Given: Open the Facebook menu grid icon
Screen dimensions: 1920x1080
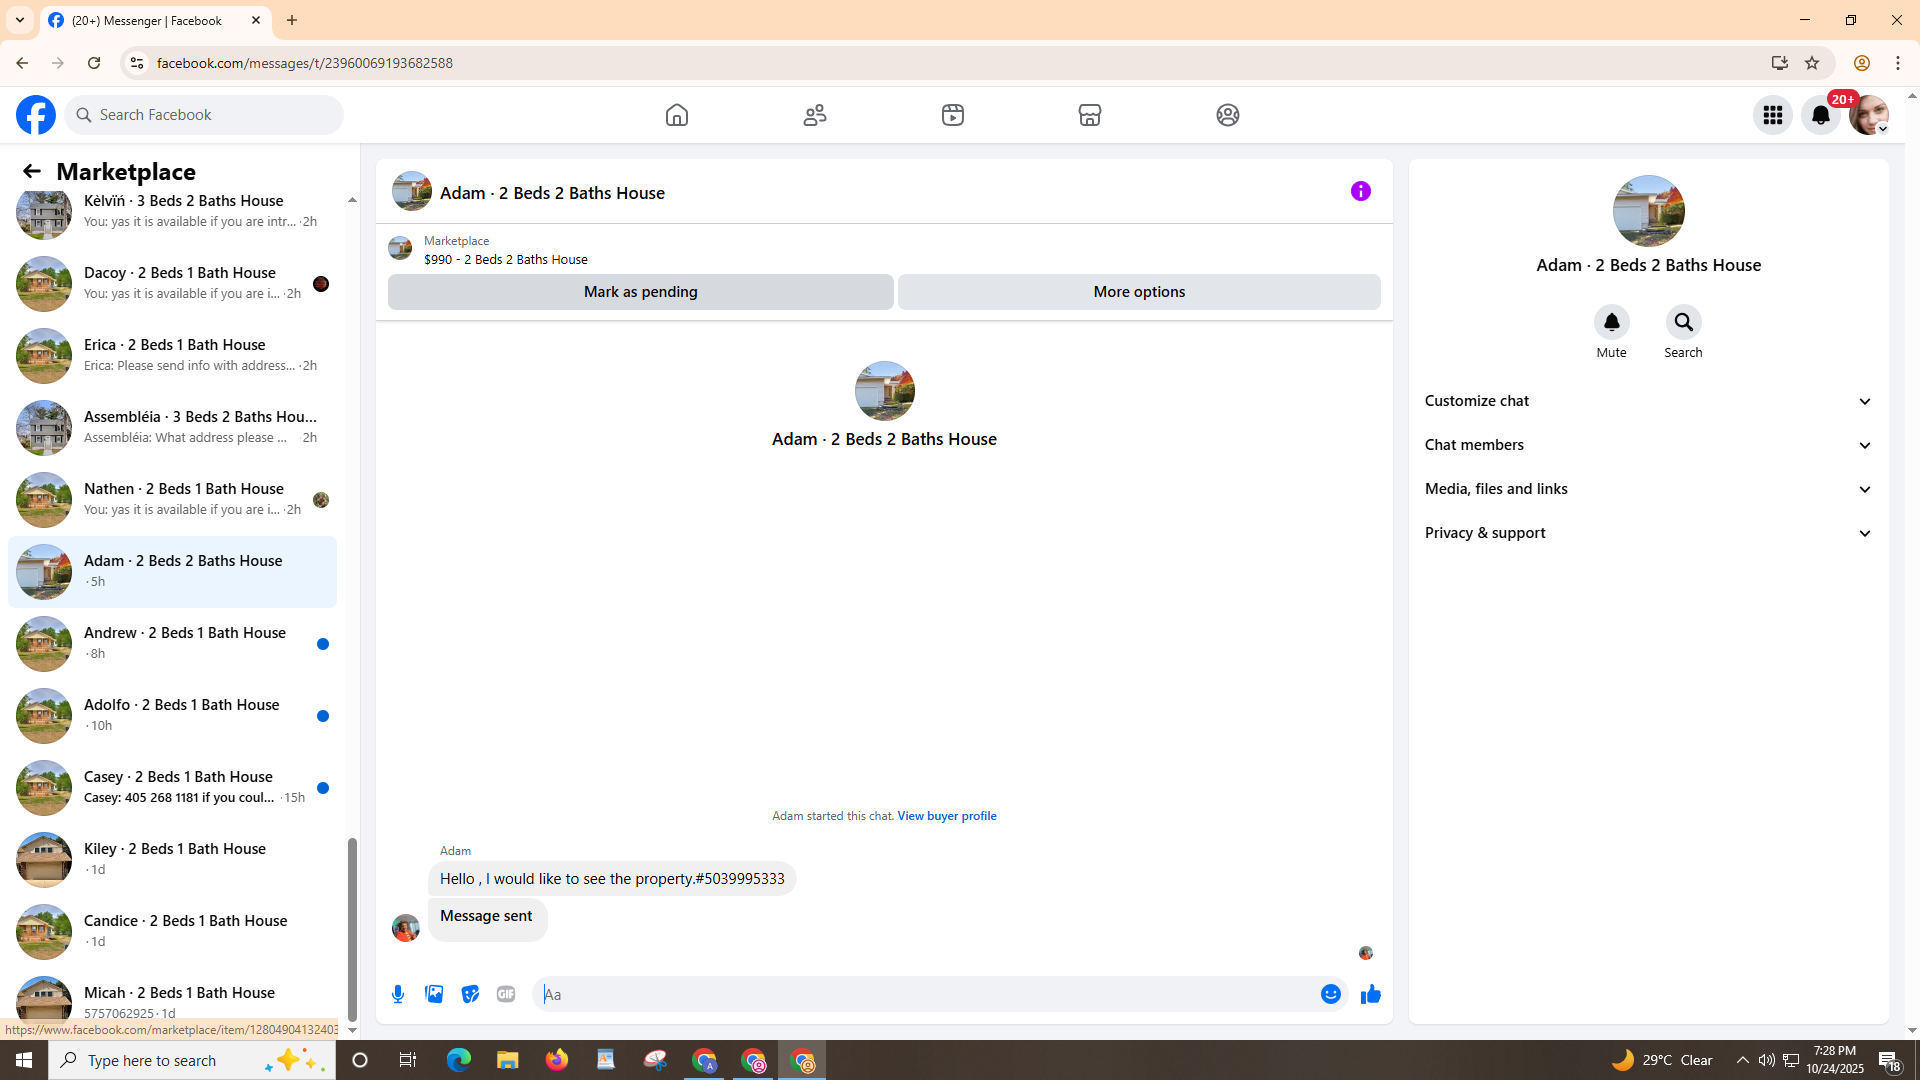Looking at the screenshot, I should coord(1772,115).
